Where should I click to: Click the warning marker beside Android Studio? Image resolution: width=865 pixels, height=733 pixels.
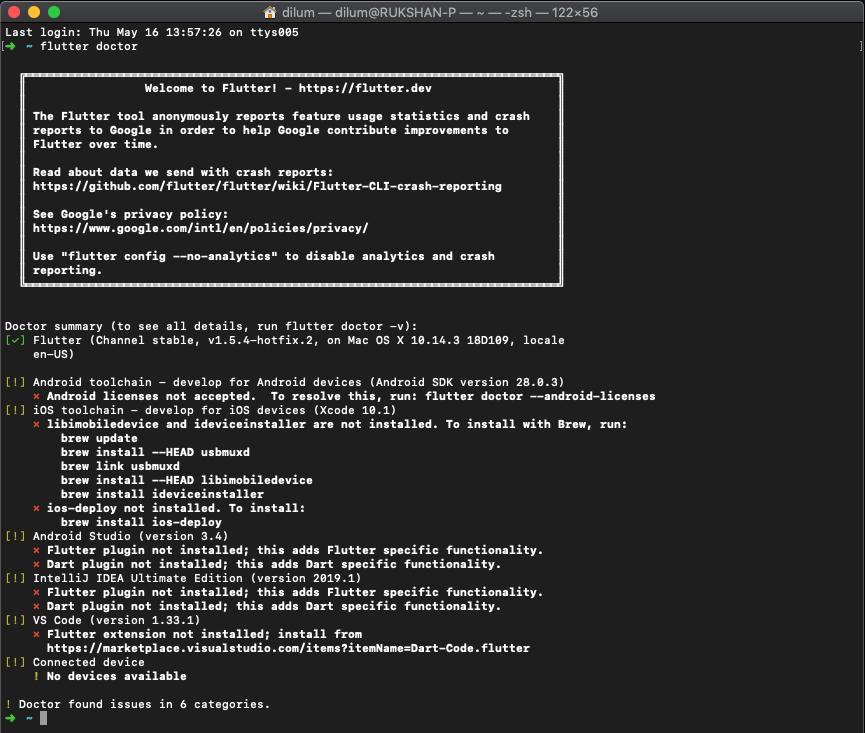pyautogui.click(x=15, y=536)
